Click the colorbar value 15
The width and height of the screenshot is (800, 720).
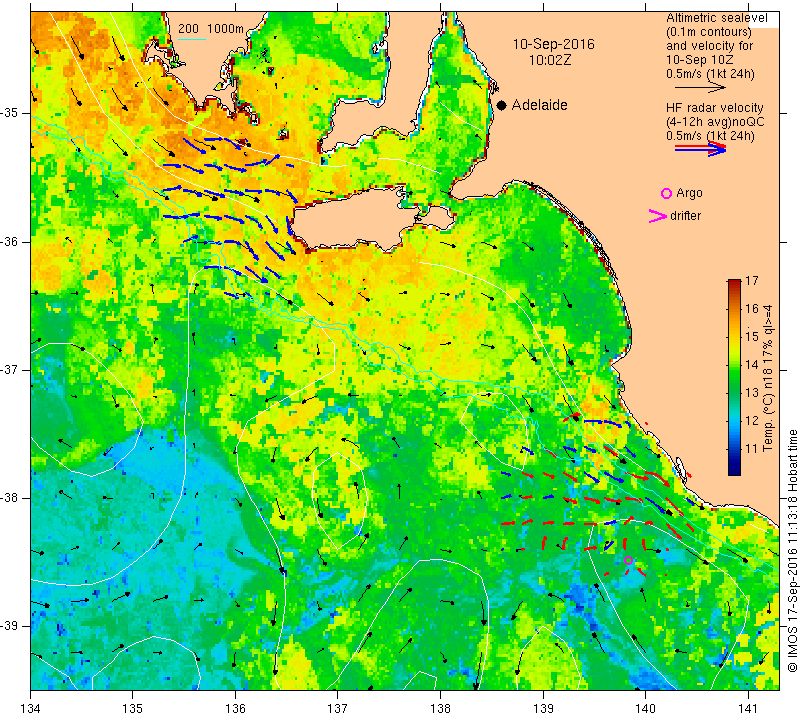(752, 337)
